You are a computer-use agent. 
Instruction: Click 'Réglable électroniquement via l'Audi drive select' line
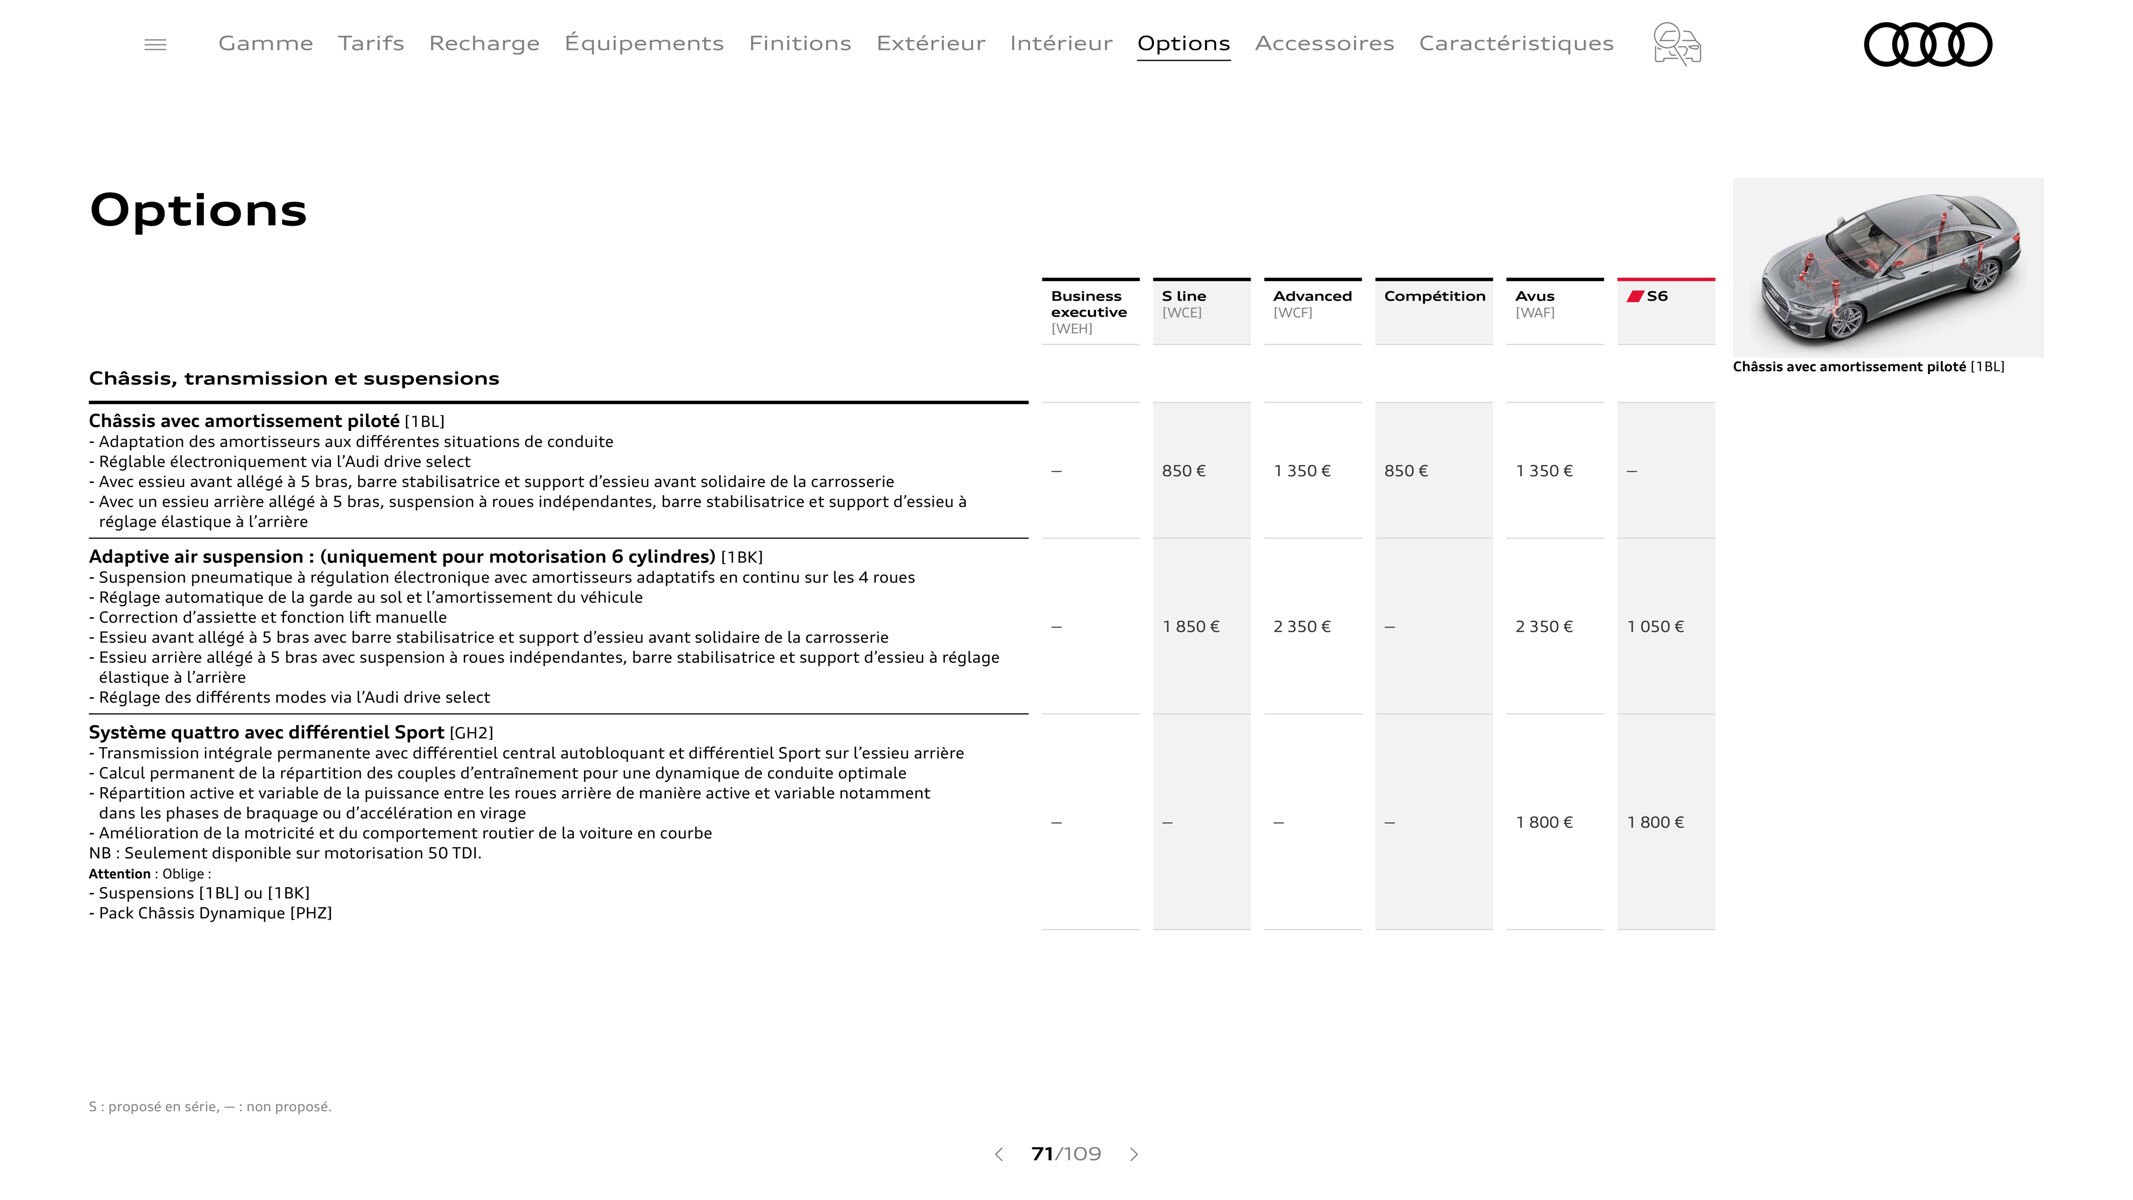pos(280,462)
